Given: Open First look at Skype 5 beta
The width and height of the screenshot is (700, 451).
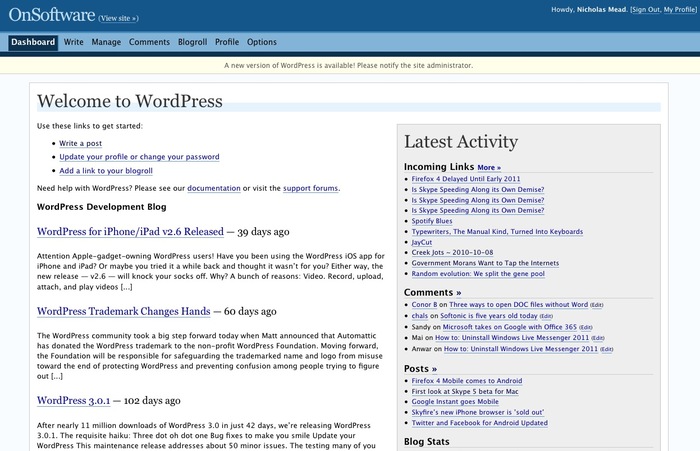Looking at the screenshot, I should click(465, 392).
